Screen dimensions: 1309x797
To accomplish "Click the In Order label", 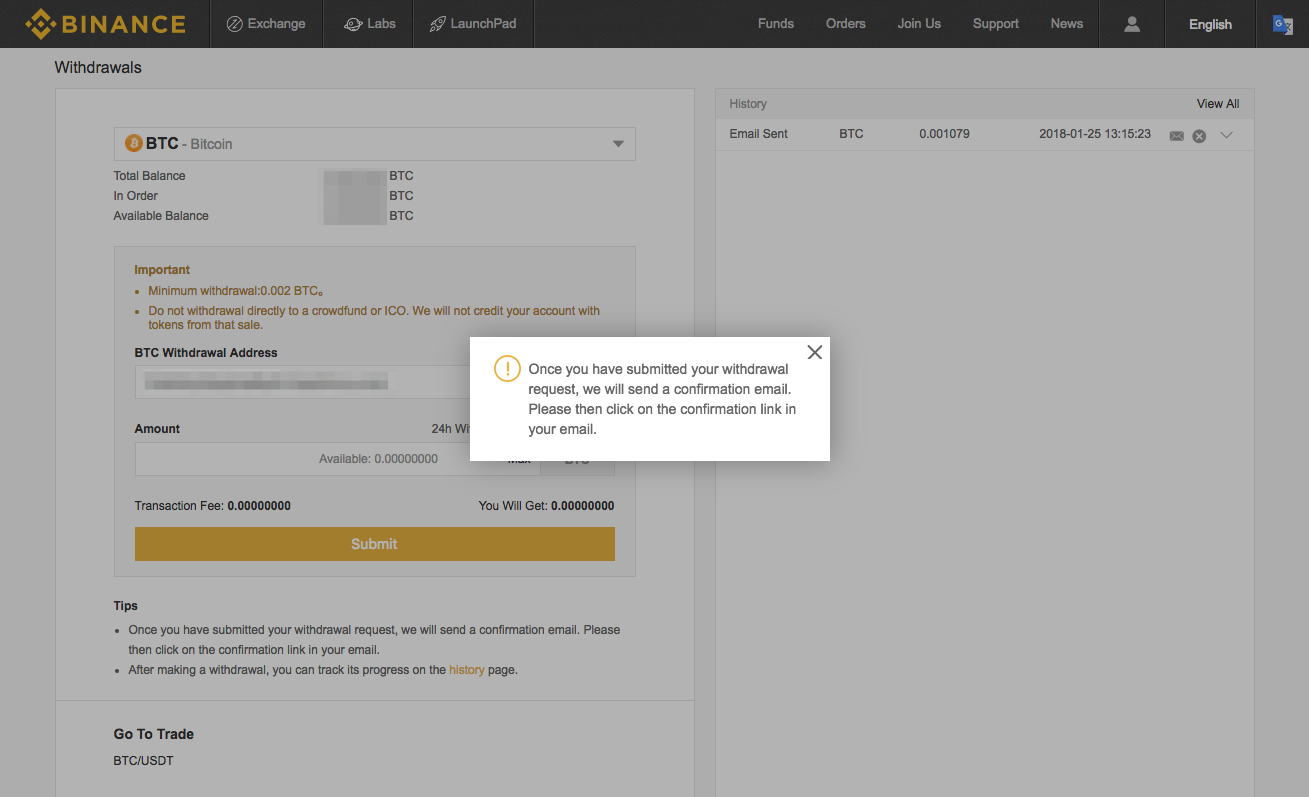I will (136, 196).
